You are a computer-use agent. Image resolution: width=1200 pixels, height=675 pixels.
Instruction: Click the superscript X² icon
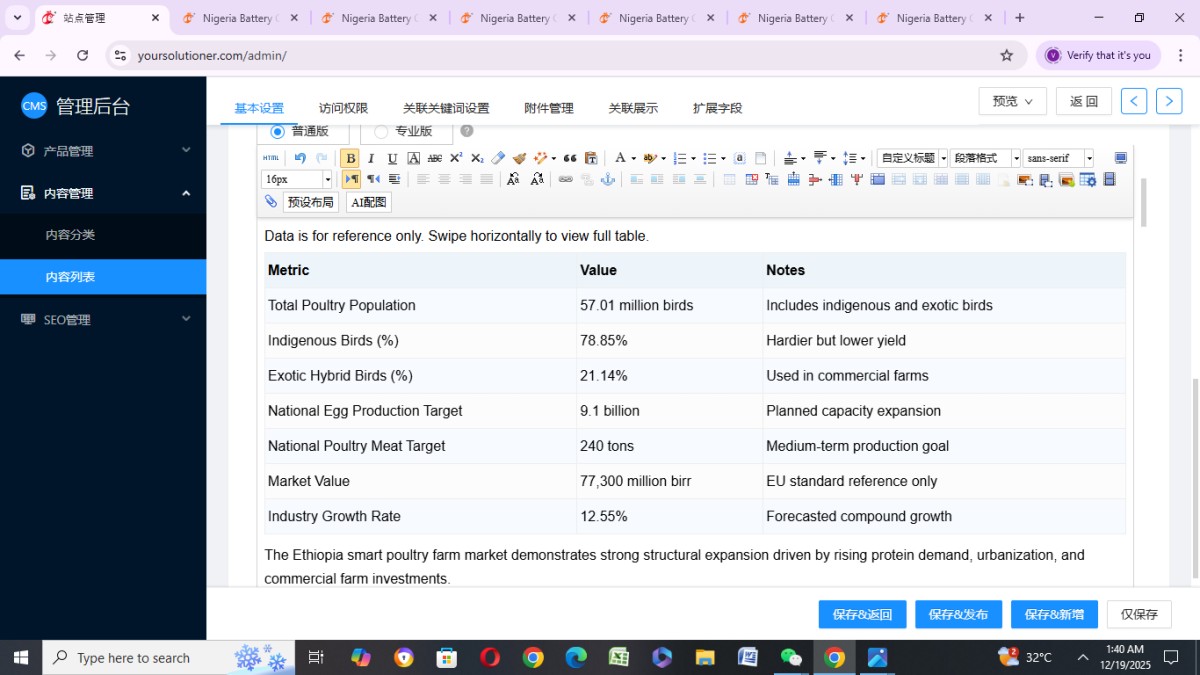click(456, 158)
